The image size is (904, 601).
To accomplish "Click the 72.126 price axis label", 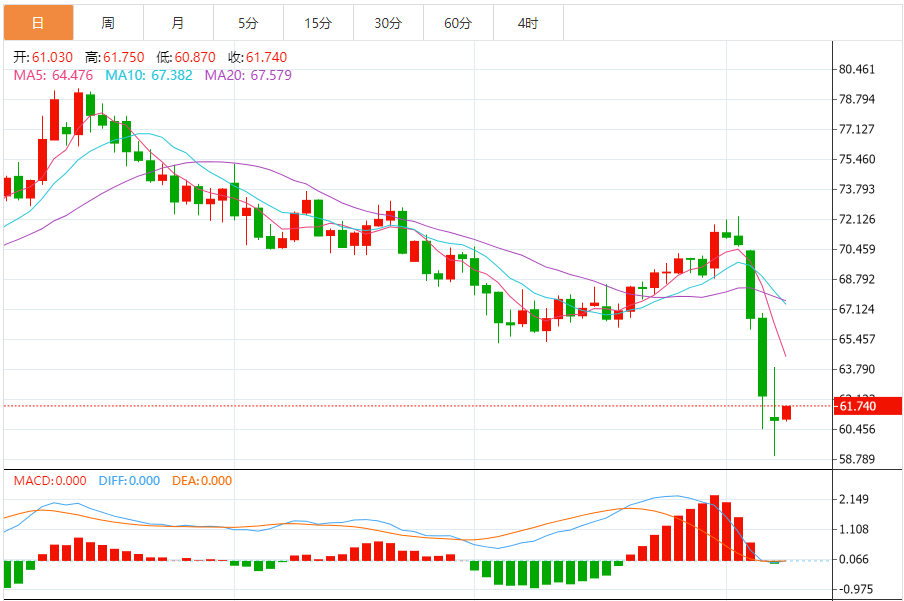I will point(857,219).
